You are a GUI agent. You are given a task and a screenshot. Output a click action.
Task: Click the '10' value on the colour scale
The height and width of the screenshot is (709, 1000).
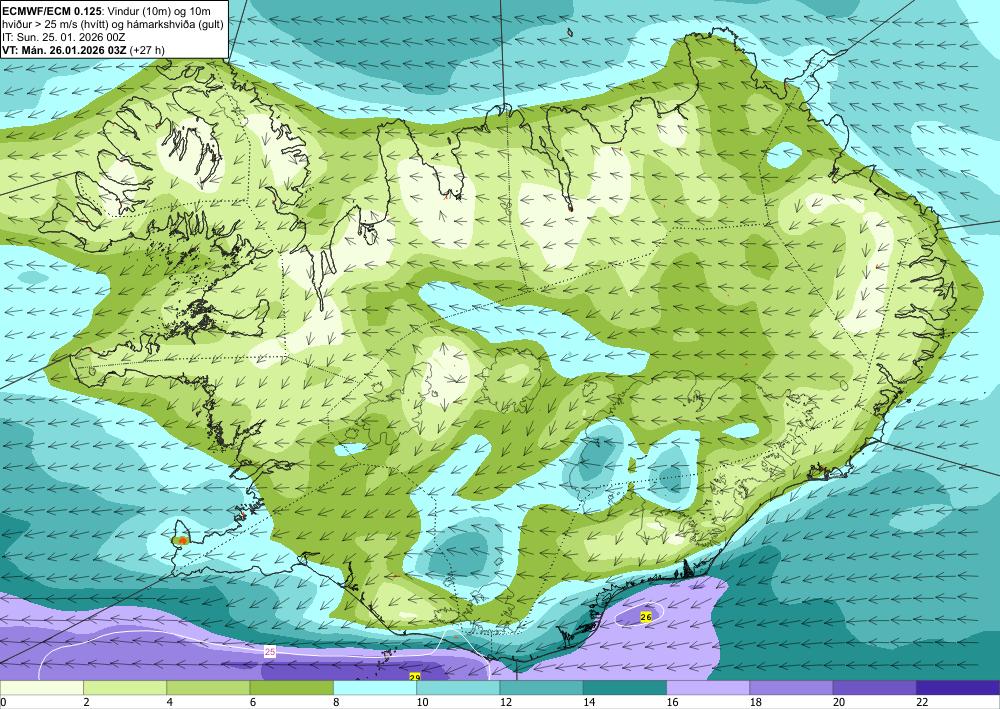click(422, 702)
